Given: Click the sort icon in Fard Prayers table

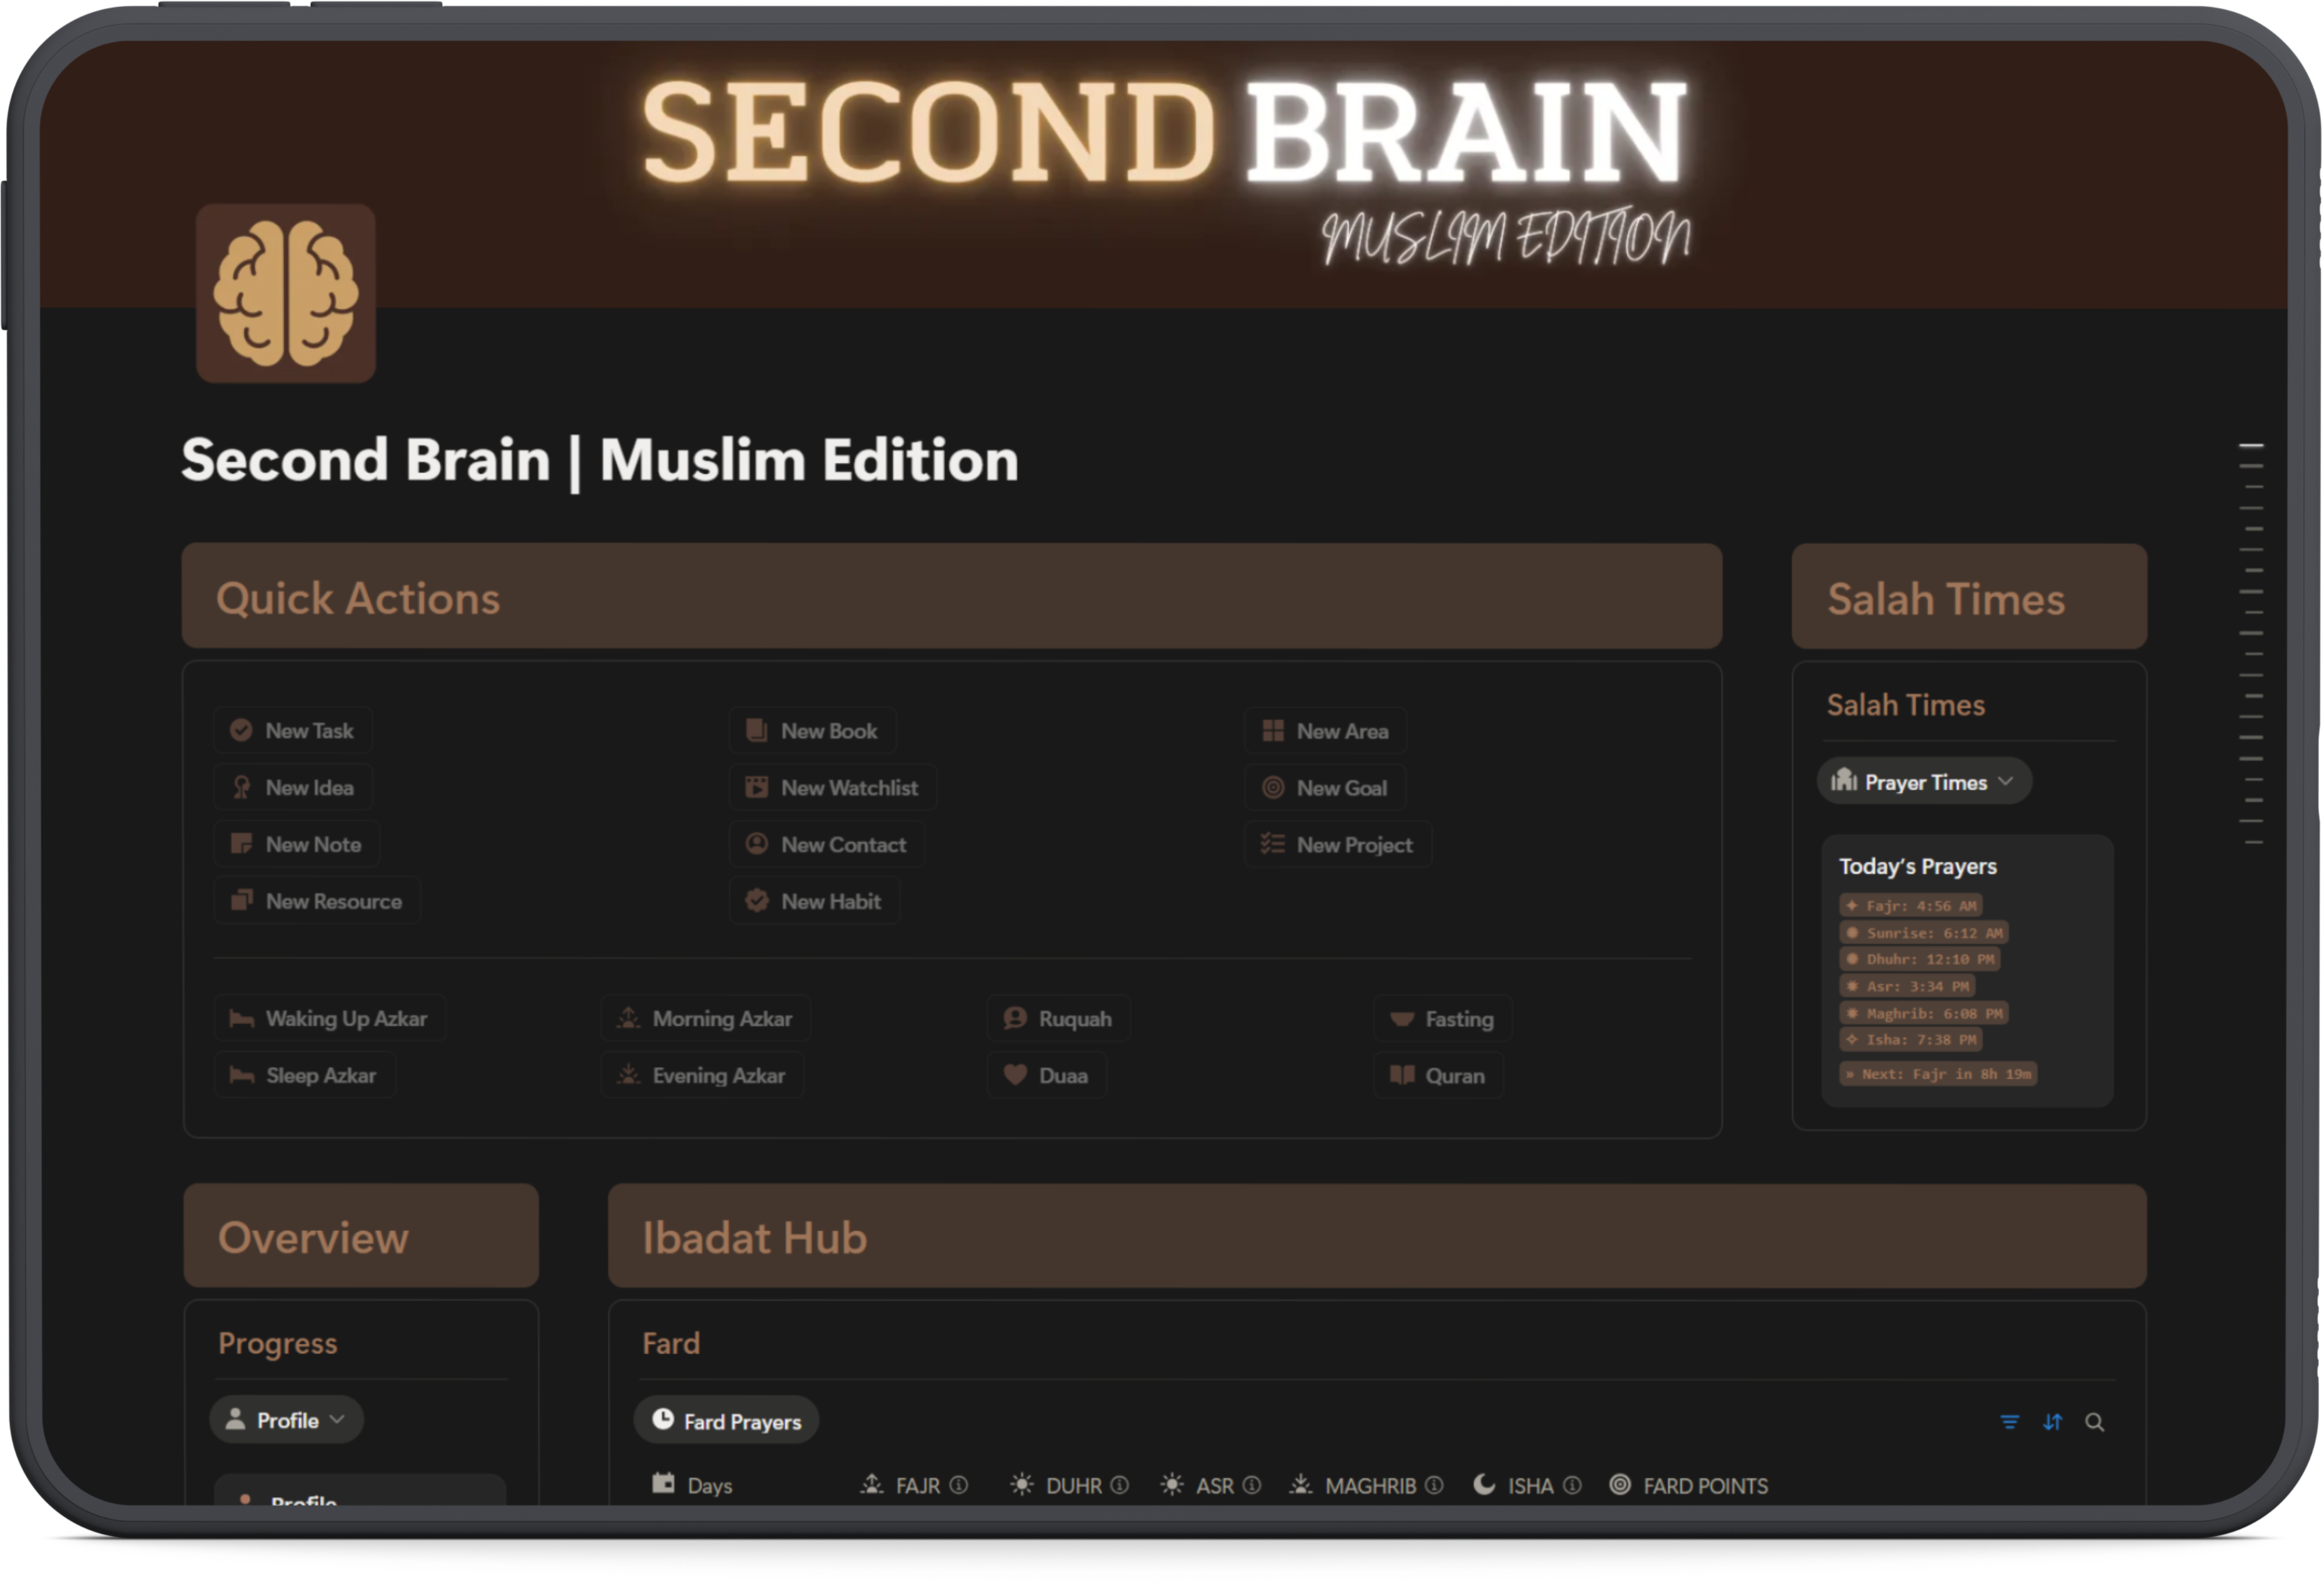Looking at the screenshot, I should click(2052, 1421).
